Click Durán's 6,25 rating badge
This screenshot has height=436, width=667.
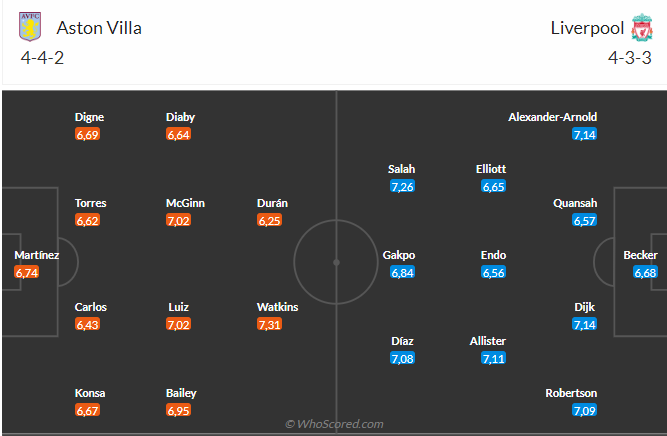coord(269,220)
